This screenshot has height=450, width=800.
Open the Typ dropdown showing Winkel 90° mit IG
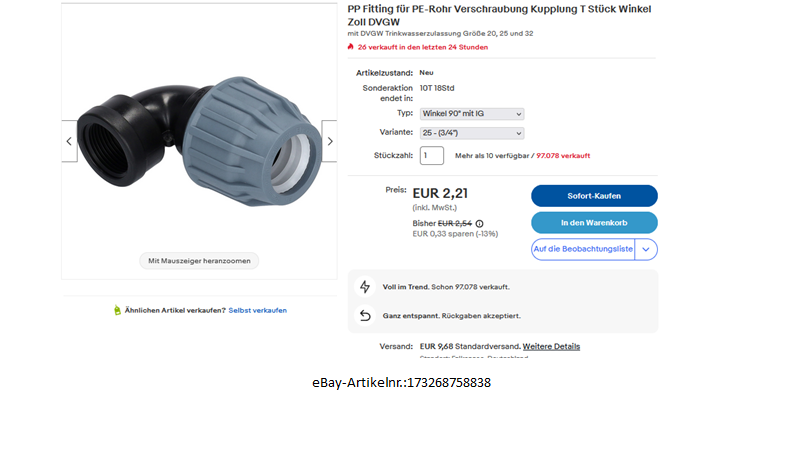click(472, 114)
